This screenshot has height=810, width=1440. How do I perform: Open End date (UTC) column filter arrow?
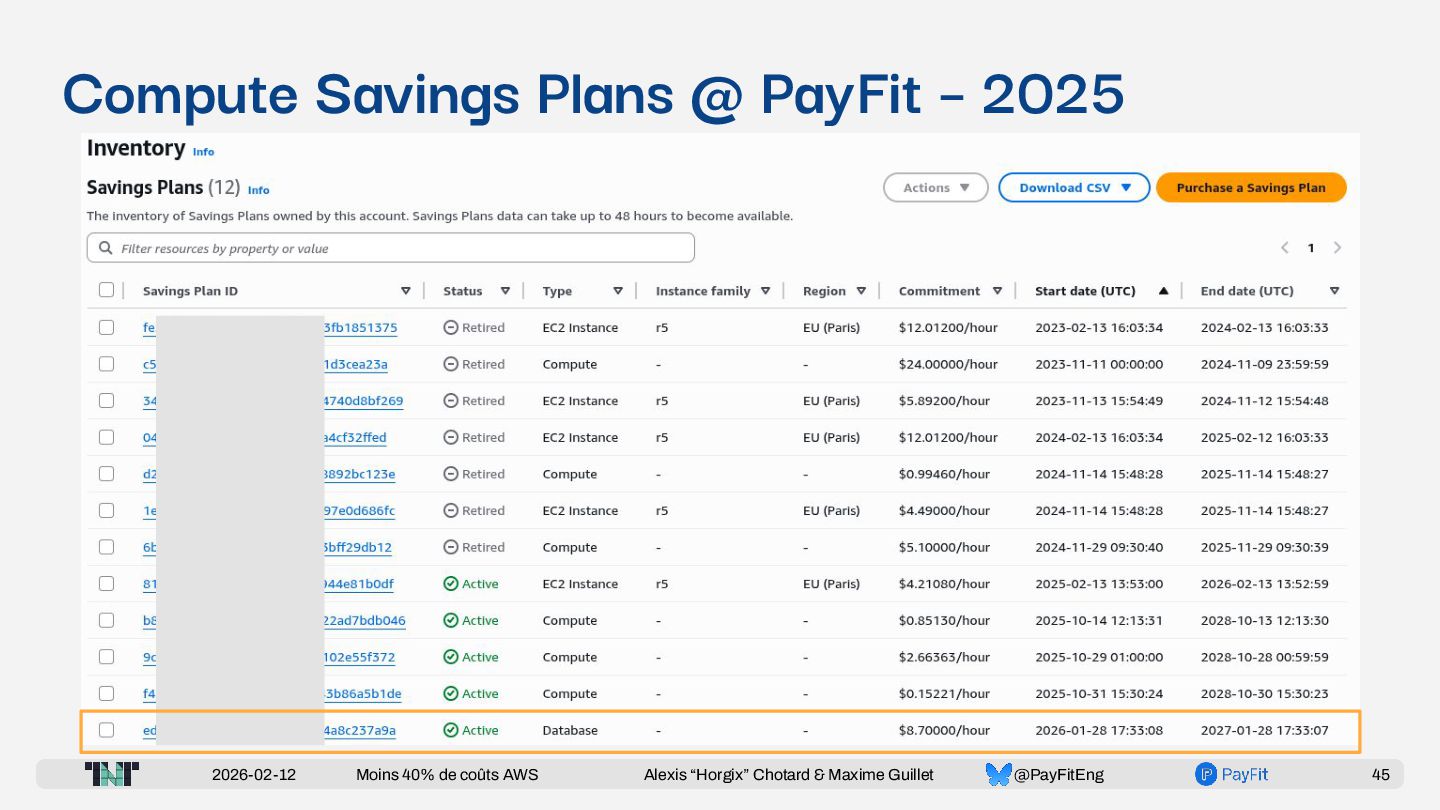[1334, 291]
